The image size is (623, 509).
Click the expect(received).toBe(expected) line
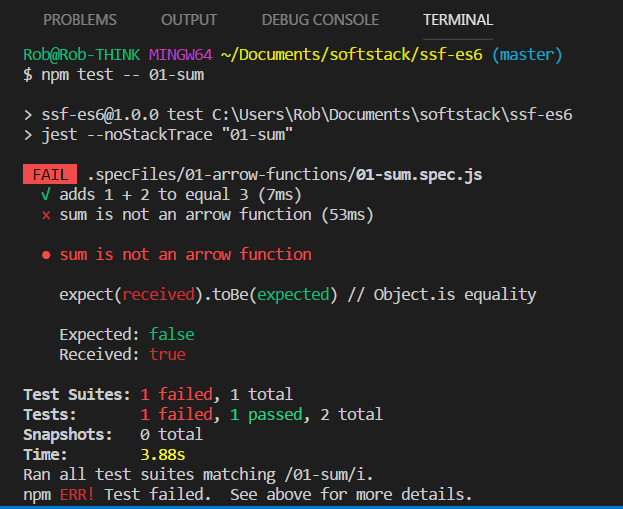tap(298, 294)
